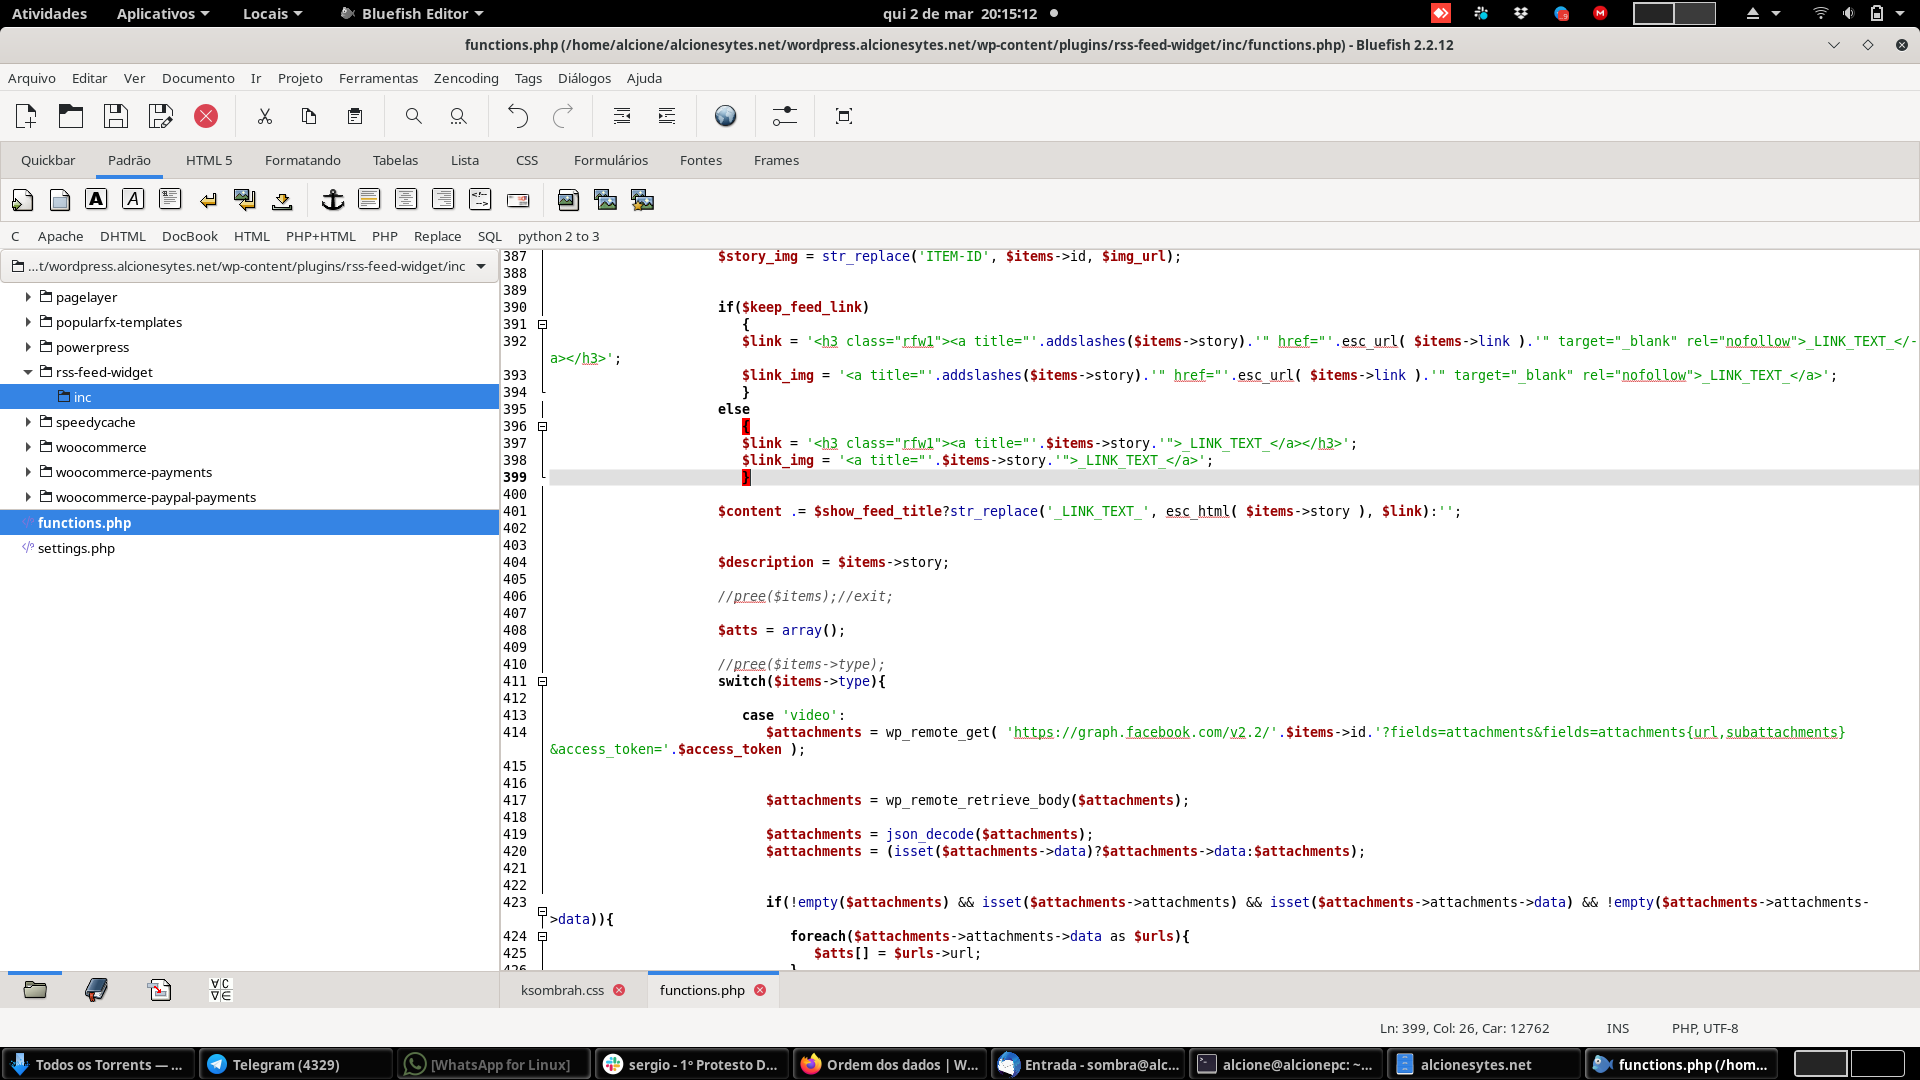Close the ksombrah.css document tab
Viewport: 1920px width, 1080px height.
pos(619,990)
